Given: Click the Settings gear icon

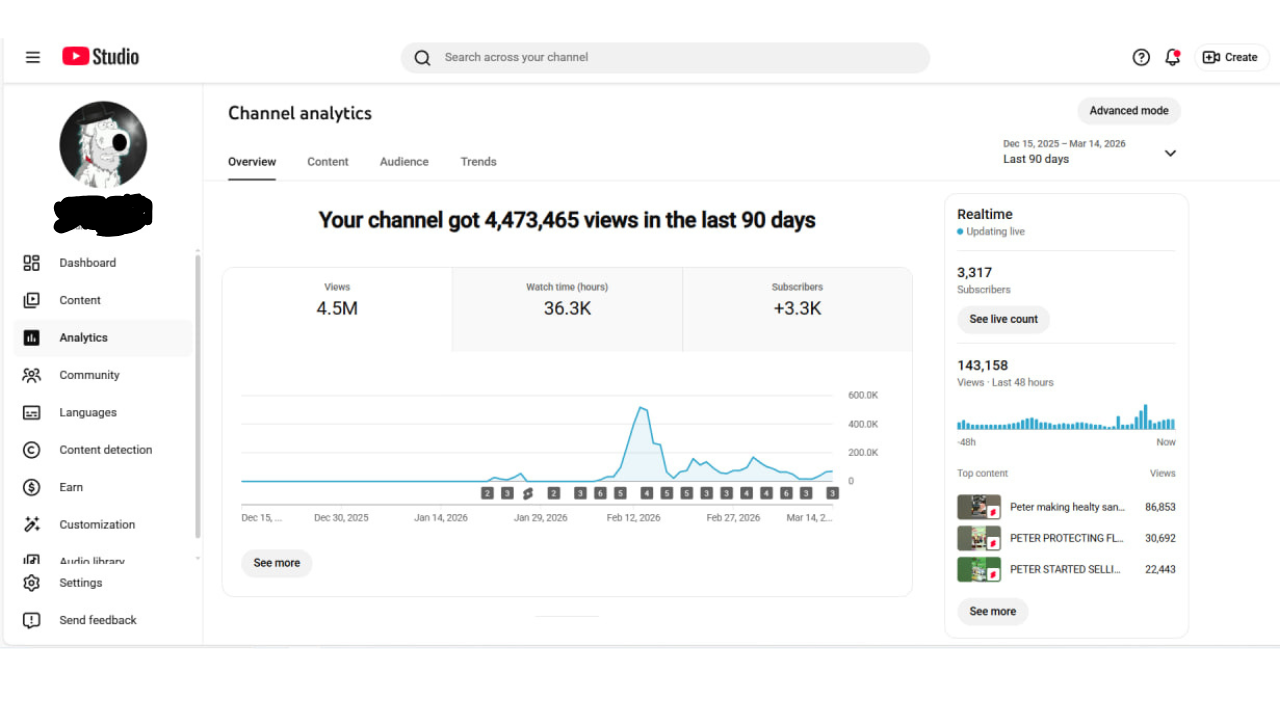Looking at the screenshot, I should pyautogui.click(x=32, y=583).
